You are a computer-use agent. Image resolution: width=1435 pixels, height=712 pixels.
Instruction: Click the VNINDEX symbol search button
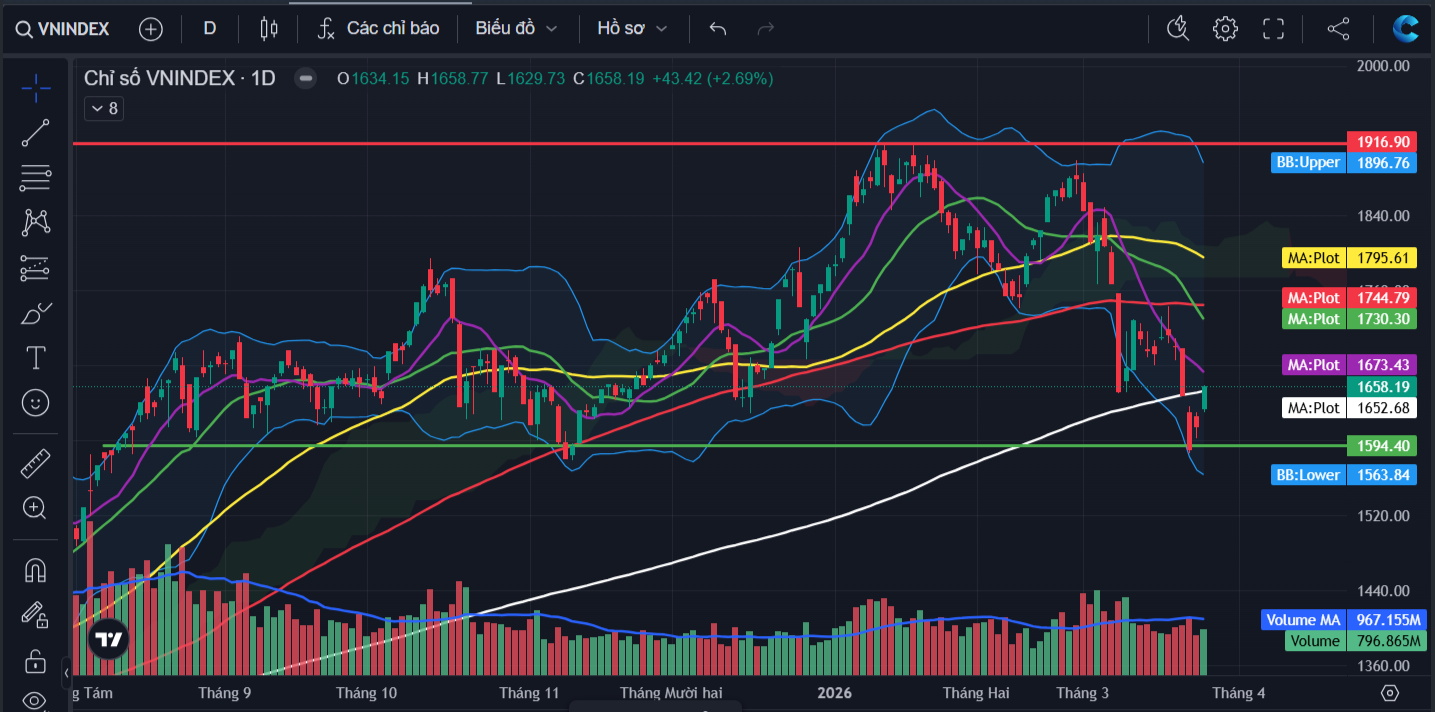(x=63, y=29)
